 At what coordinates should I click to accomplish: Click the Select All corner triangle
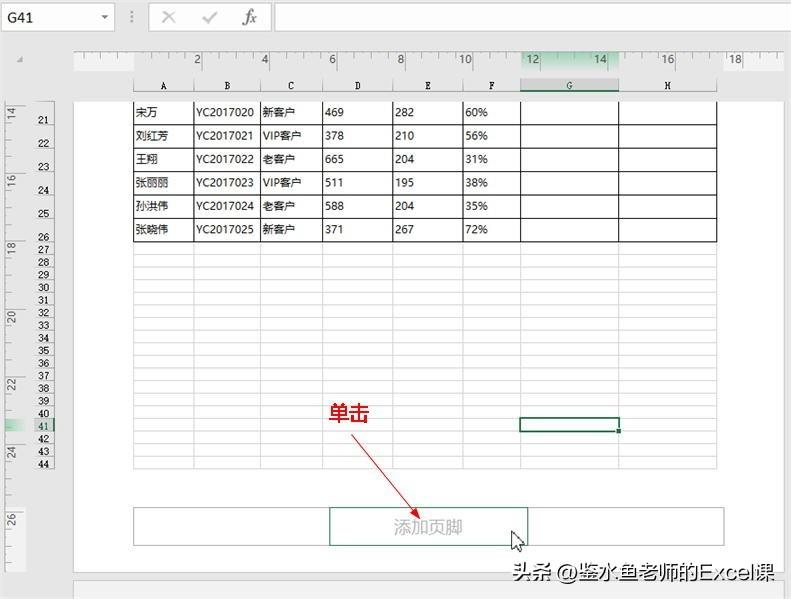[20, 60]
